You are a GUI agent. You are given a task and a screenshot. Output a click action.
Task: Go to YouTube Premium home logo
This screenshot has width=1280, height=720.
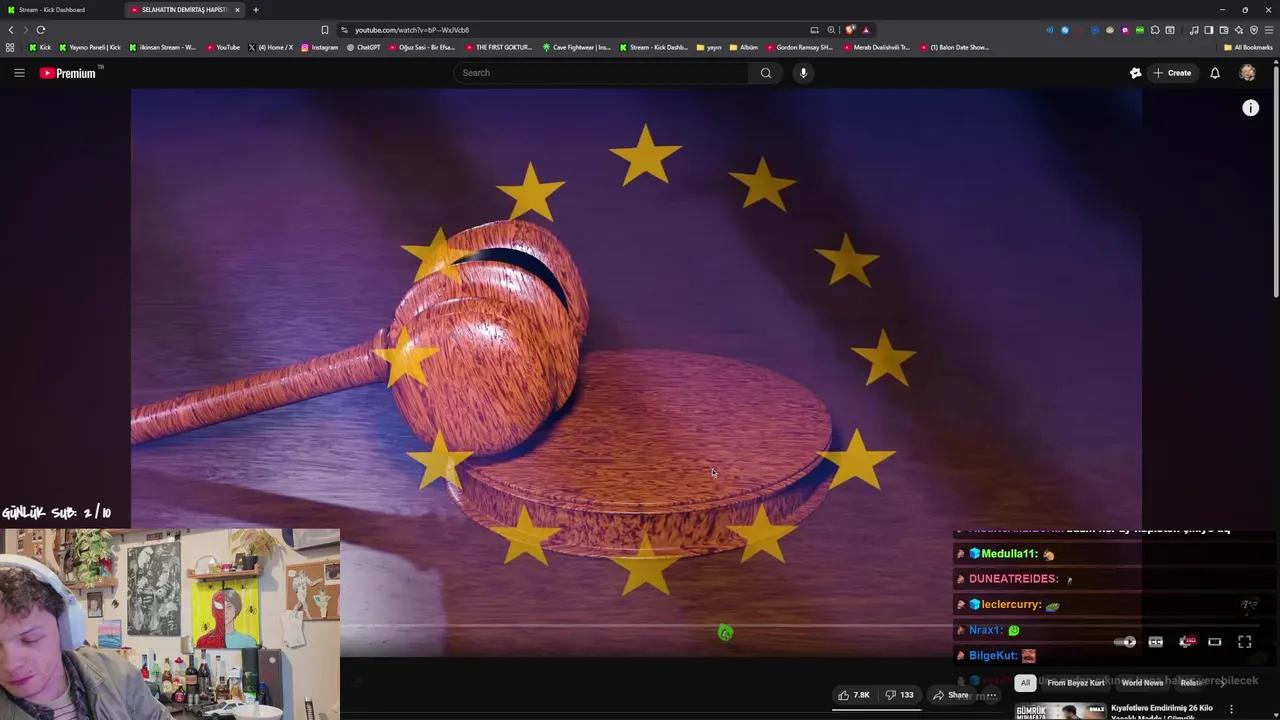coord(70,73)
